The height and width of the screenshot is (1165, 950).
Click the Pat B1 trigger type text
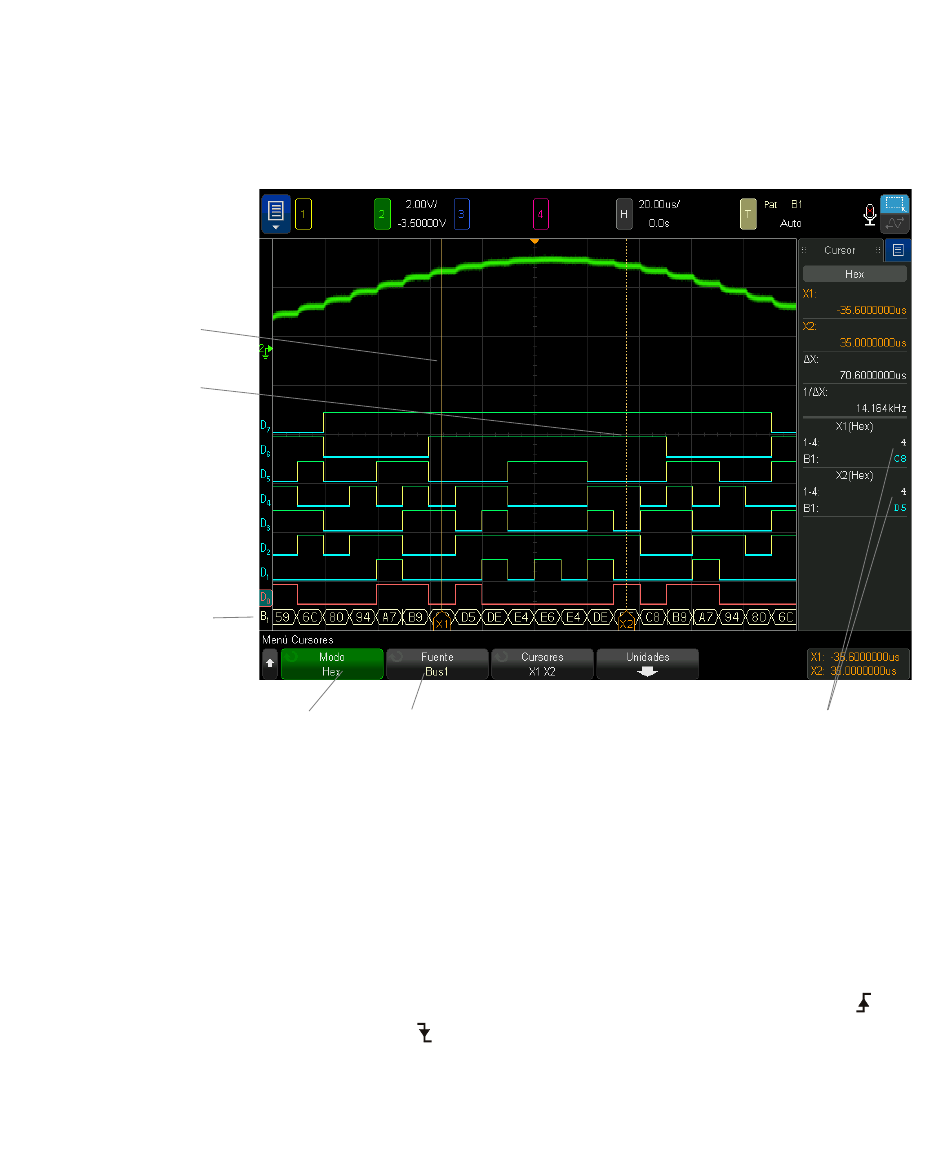point(783,204)
